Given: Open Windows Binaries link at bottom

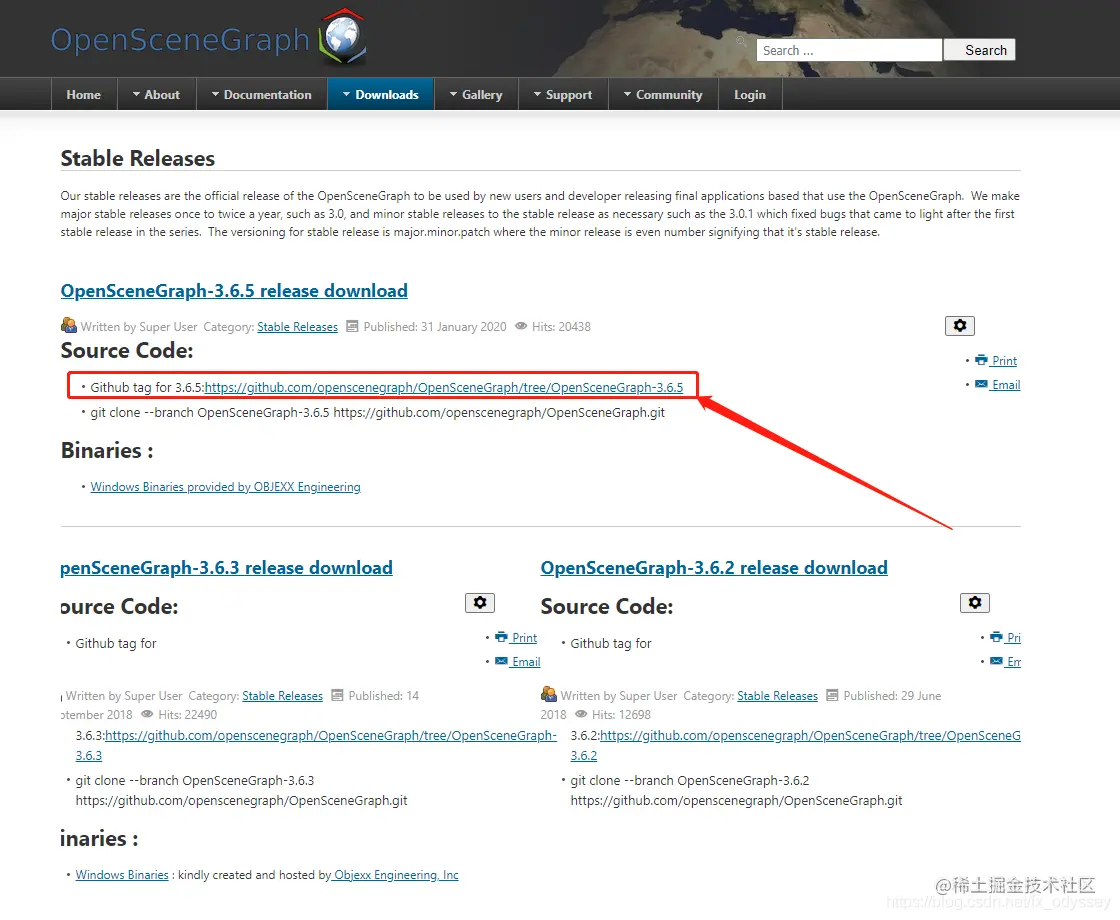Looking at the screenshot, I should 122,875.
